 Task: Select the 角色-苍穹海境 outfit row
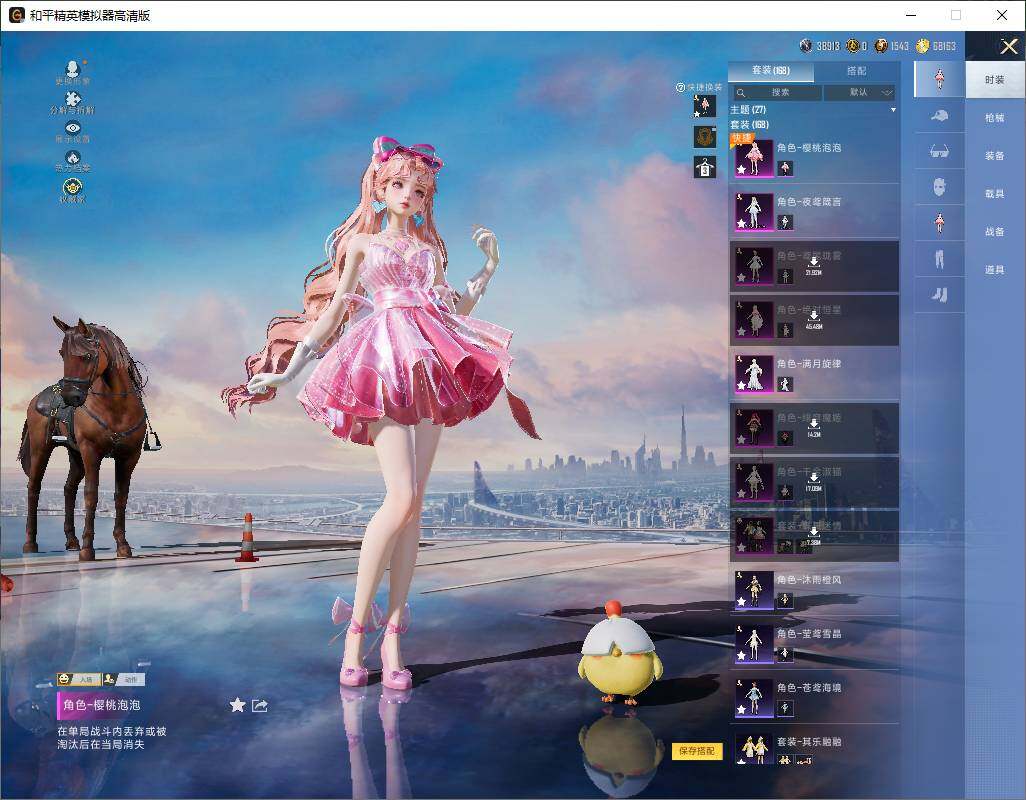click(x=813, y=697)
